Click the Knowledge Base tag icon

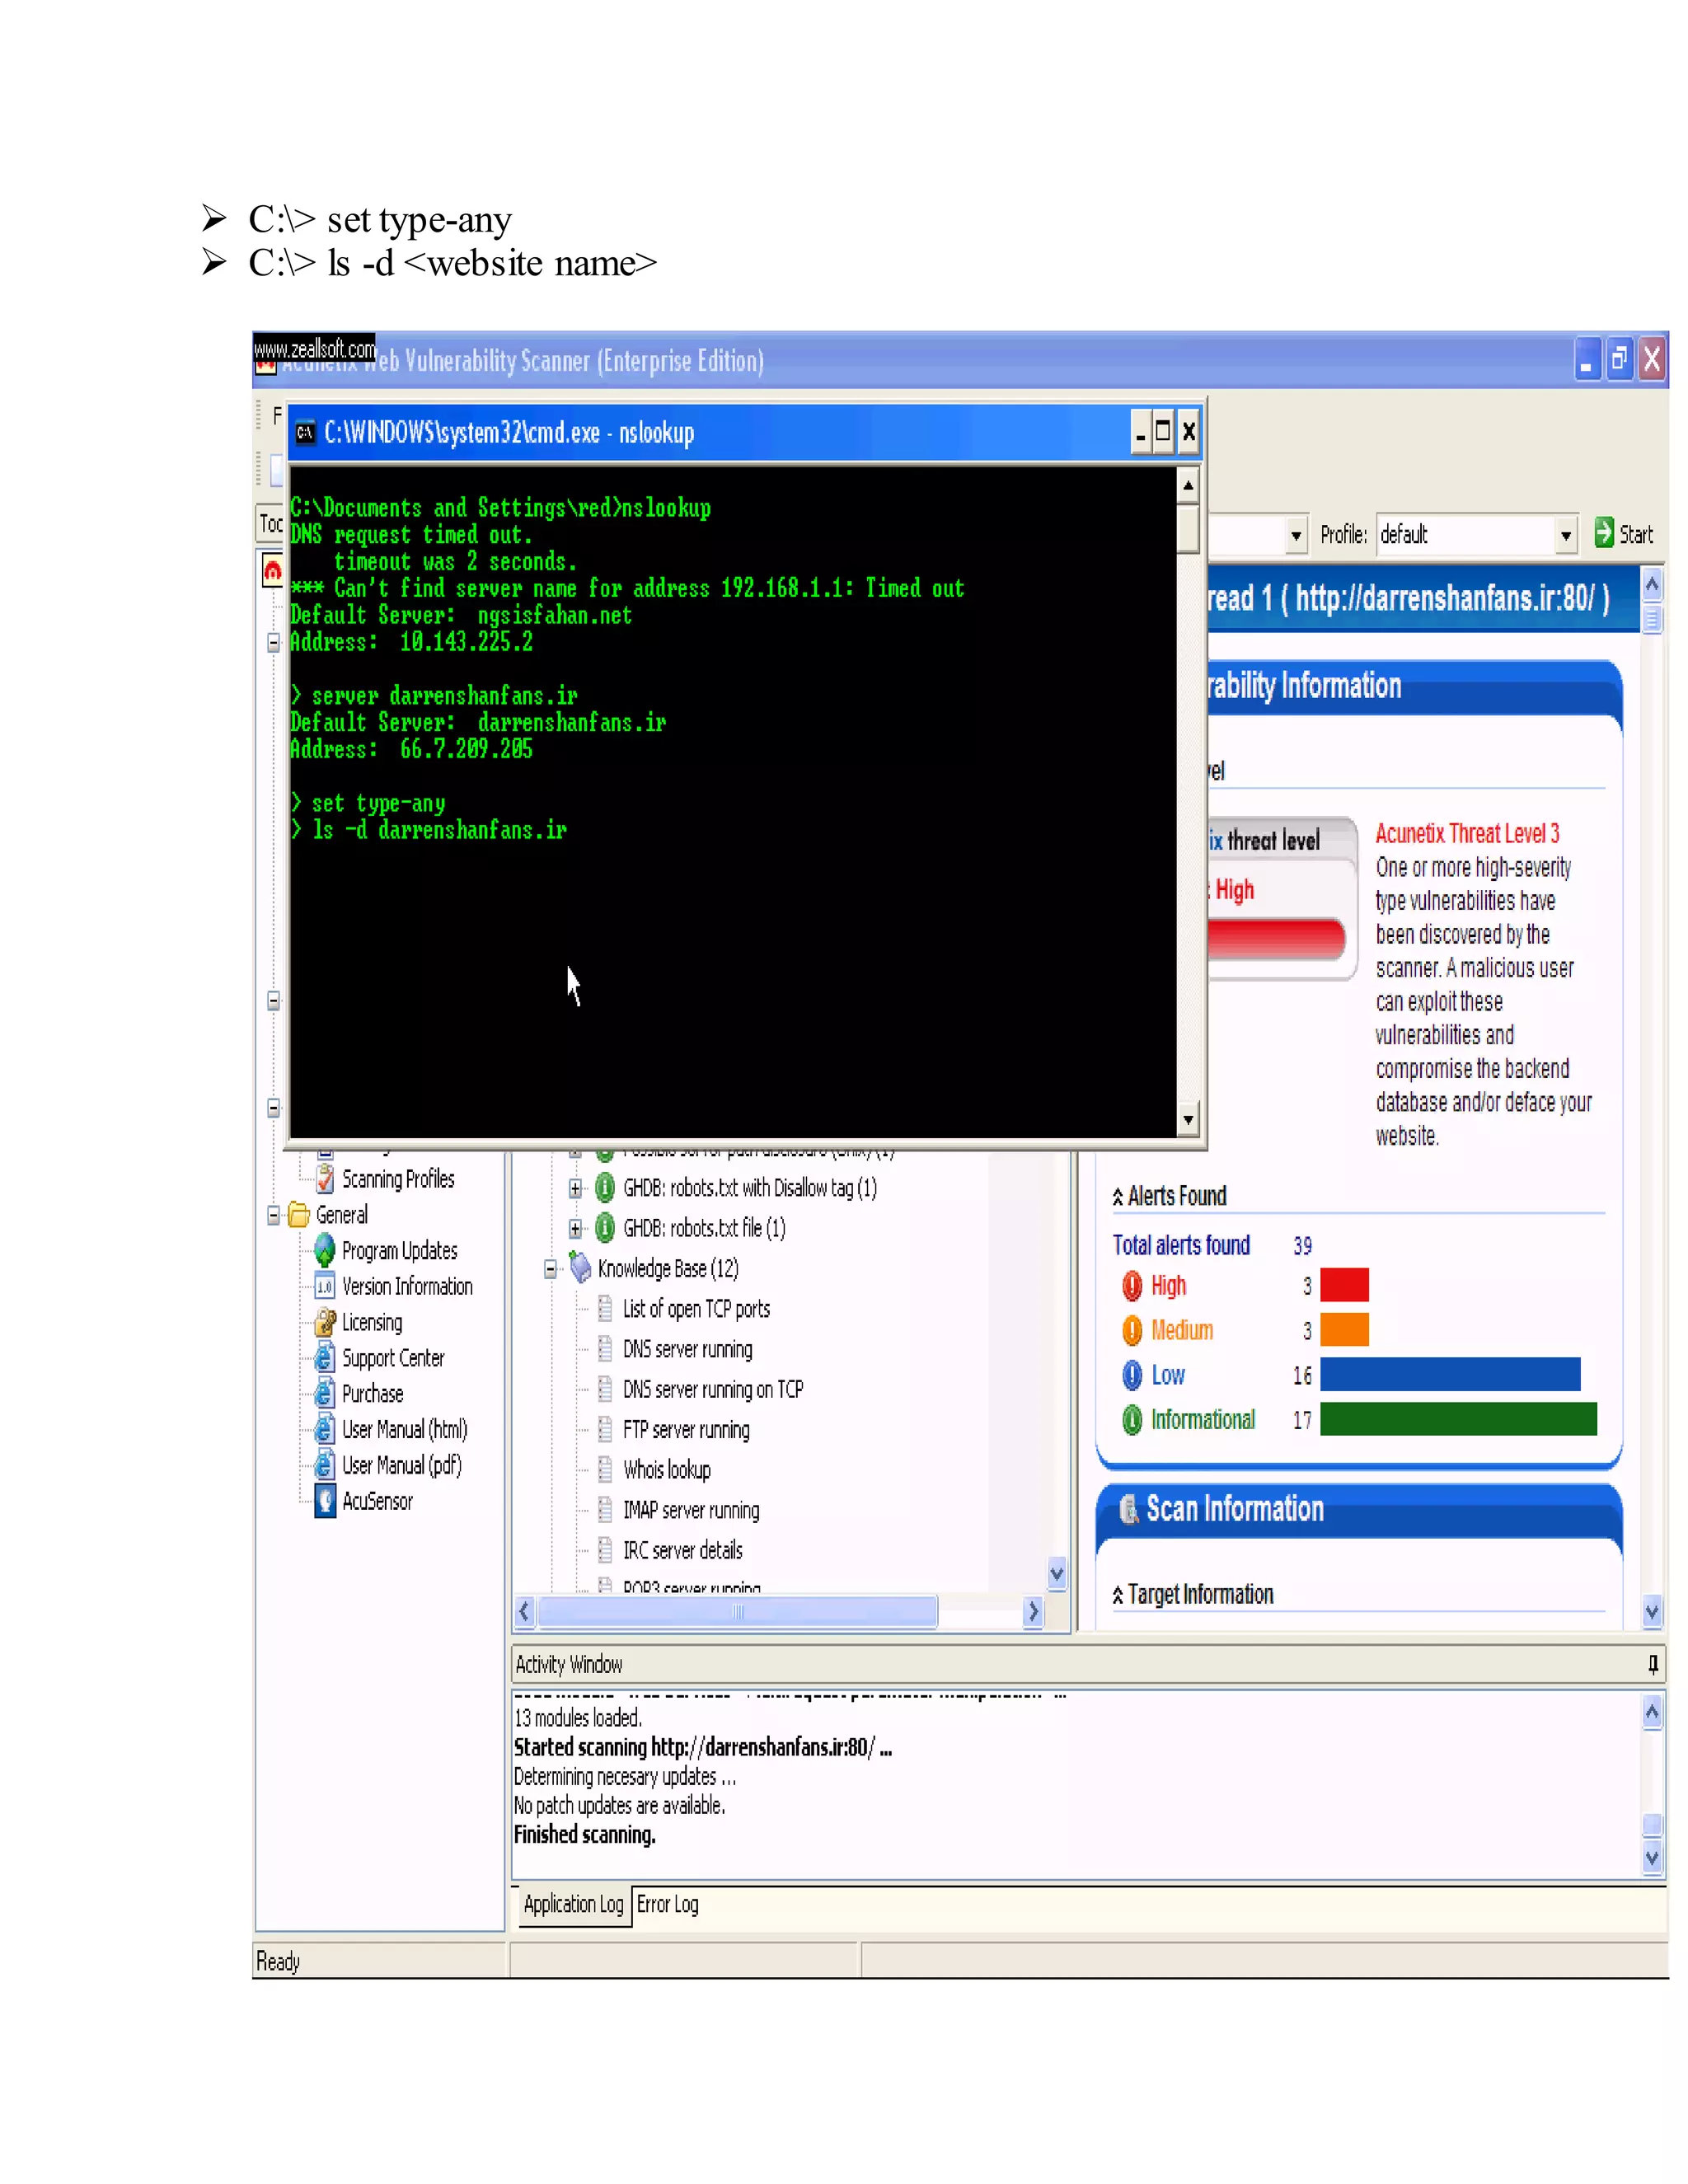coord(580,1268)
